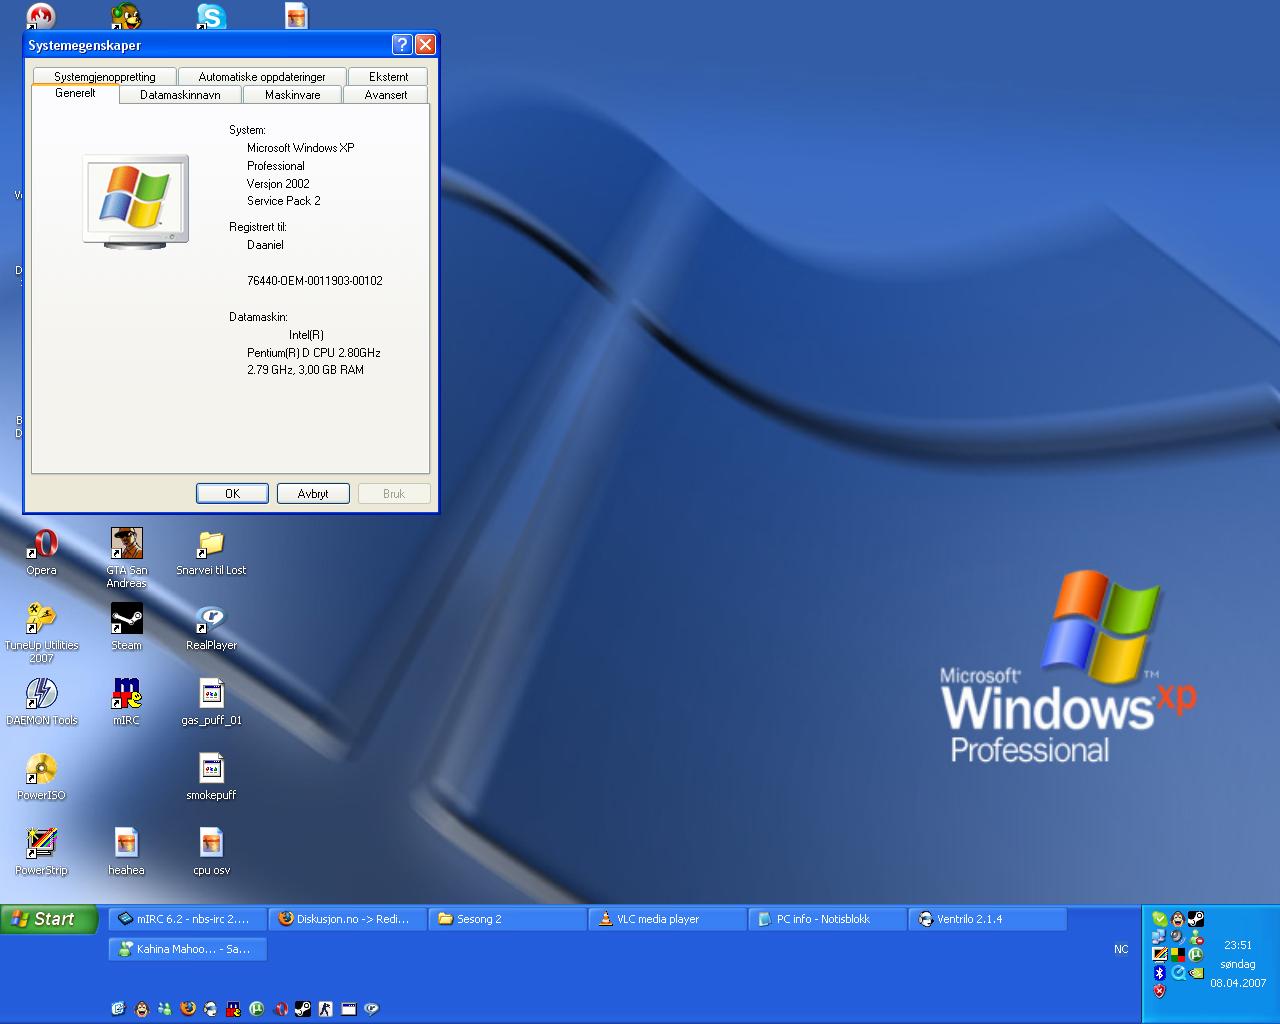Switch to Systemgjenoppretting tab
The image size is (1280, 1024).
pyautogui.click(x=104, y=77)
